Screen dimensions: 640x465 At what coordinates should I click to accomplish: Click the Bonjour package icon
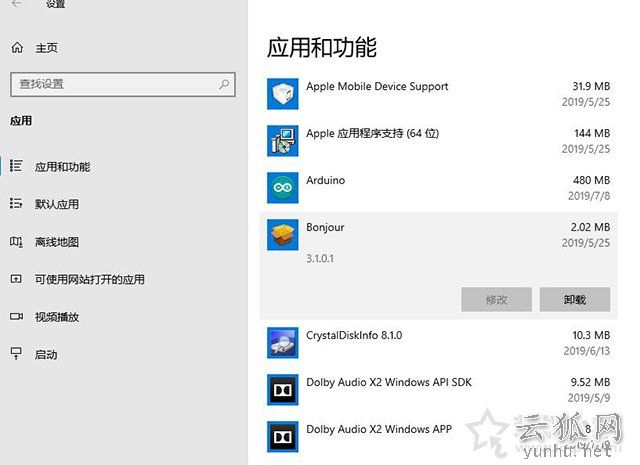(x=282, y=235)
